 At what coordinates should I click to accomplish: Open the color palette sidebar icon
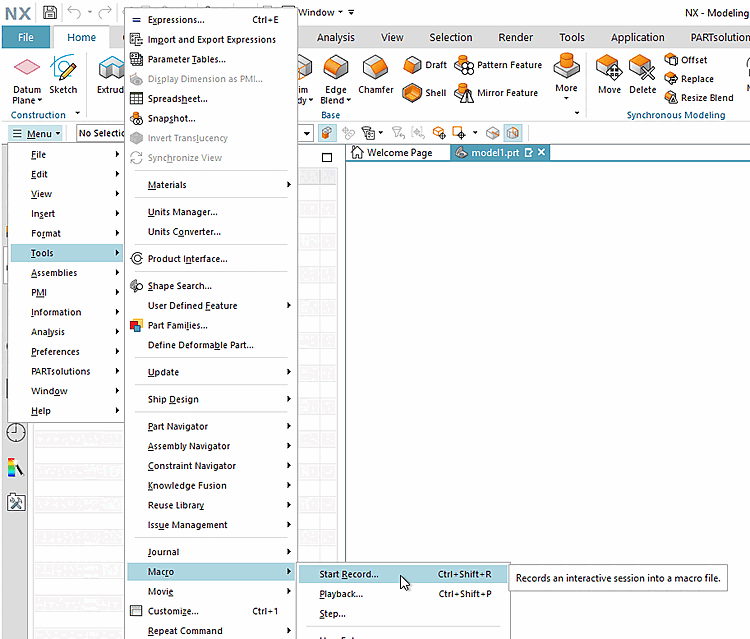pyautogui.click(x=16, y=468)
